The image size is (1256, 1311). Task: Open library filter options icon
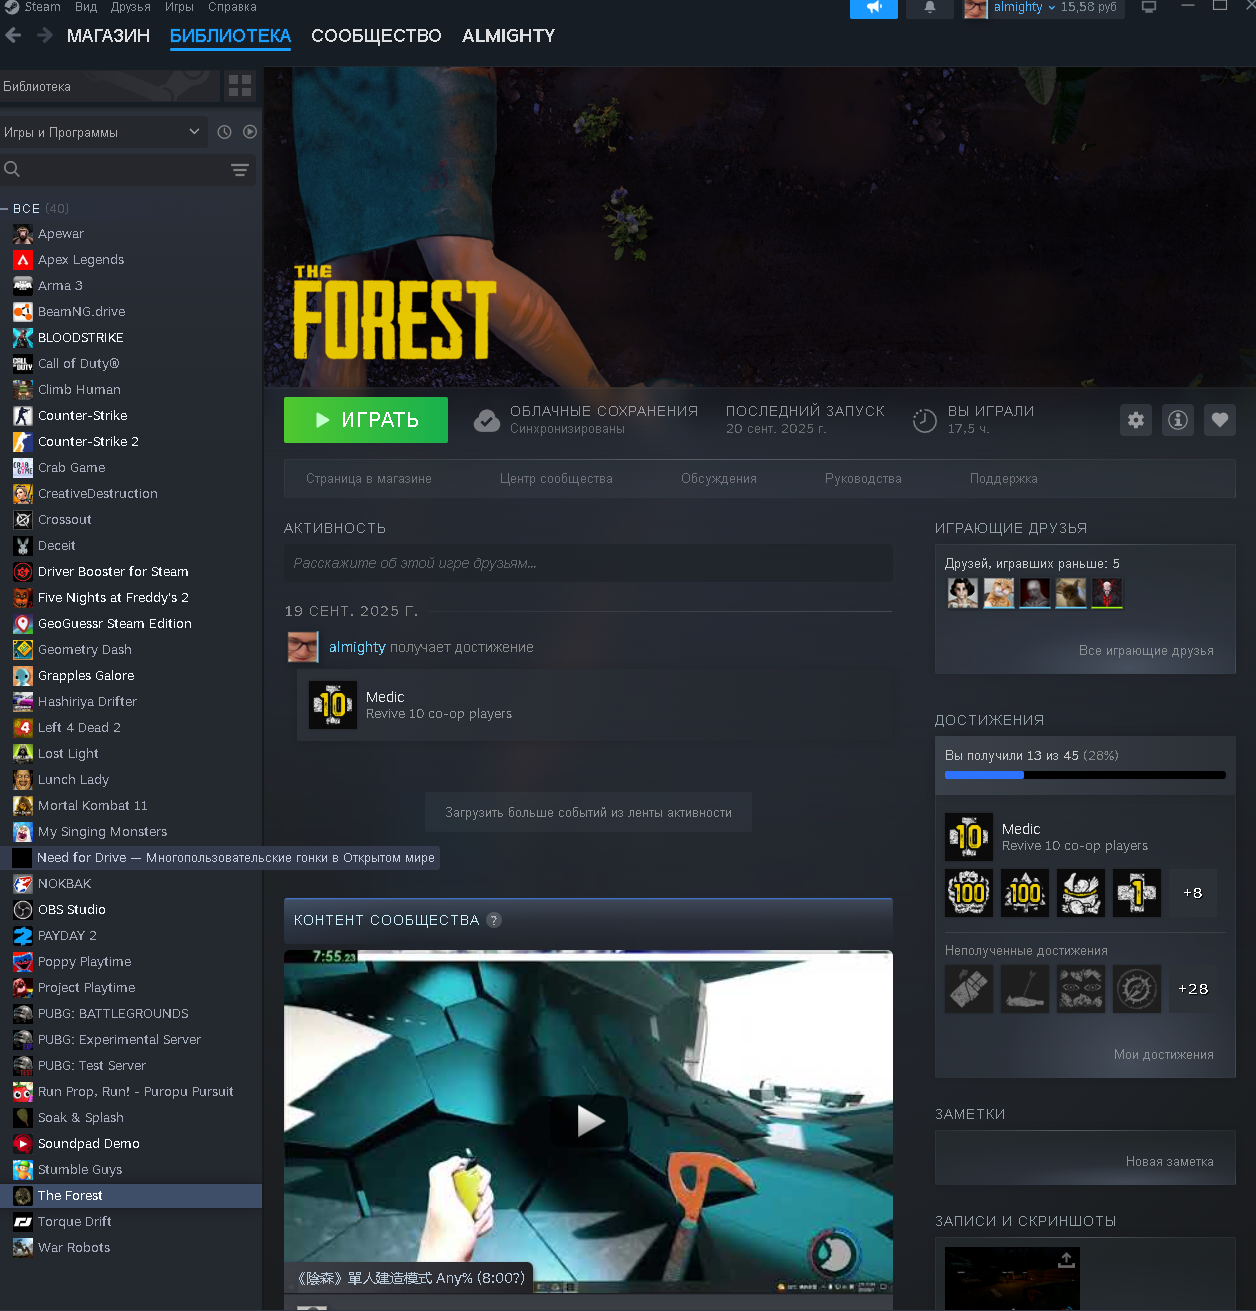(x=240, y=170)
